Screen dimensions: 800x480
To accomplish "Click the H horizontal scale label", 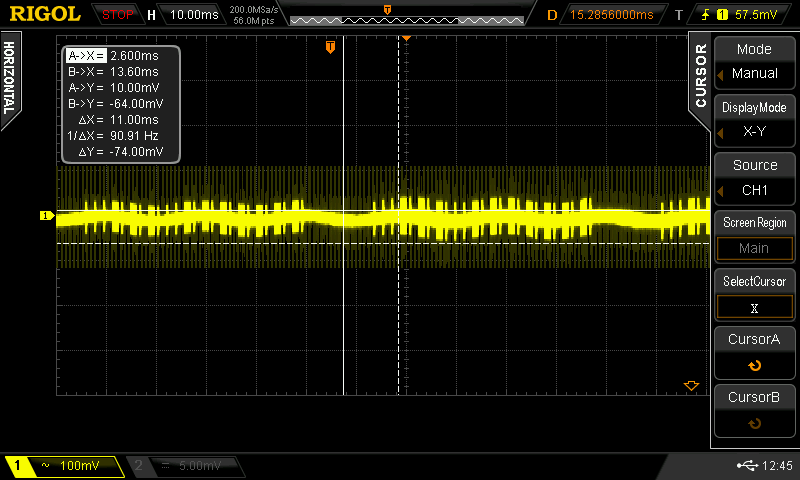I will (x=151, y=15).
